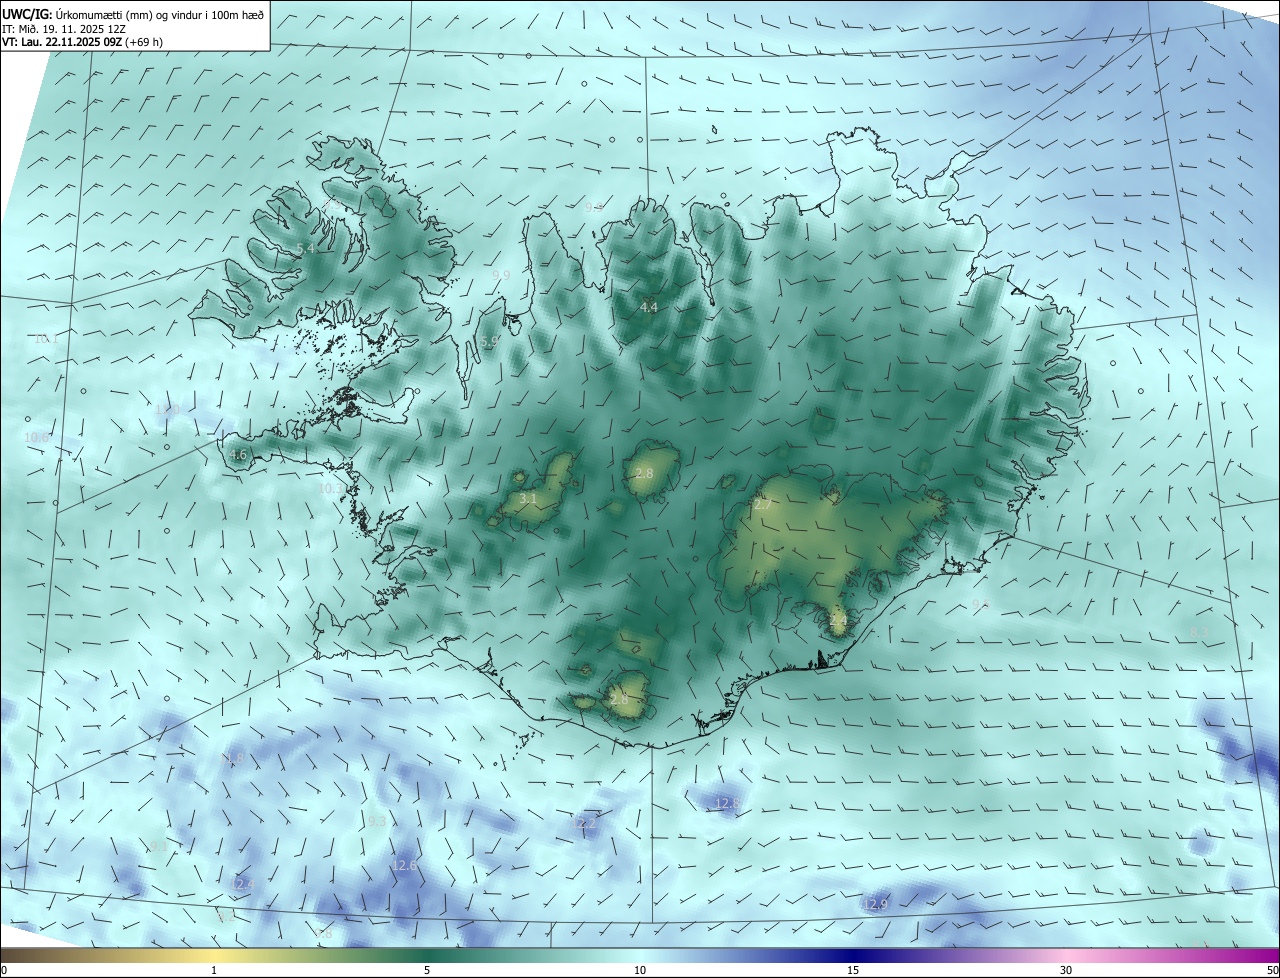Image resolution: width=1280 pixels, height=978 pixels.
Task: Click the 4.4 value label in north Iceland
Action: 649,307
